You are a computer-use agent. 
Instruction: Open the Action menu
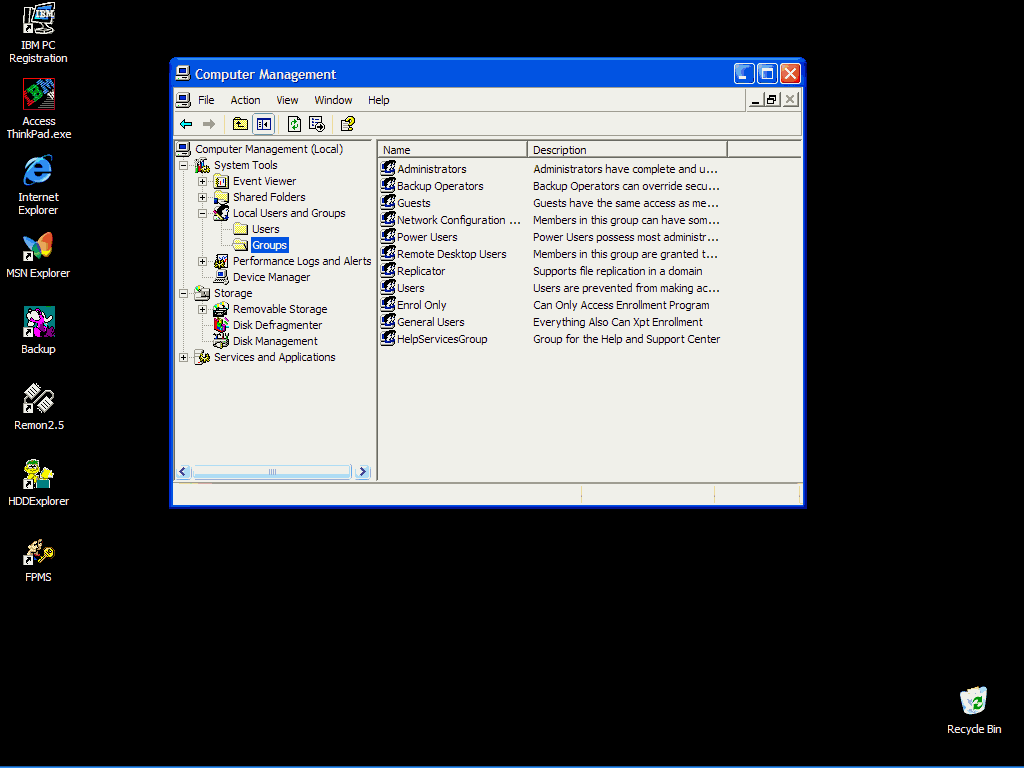tap(246, 100)
